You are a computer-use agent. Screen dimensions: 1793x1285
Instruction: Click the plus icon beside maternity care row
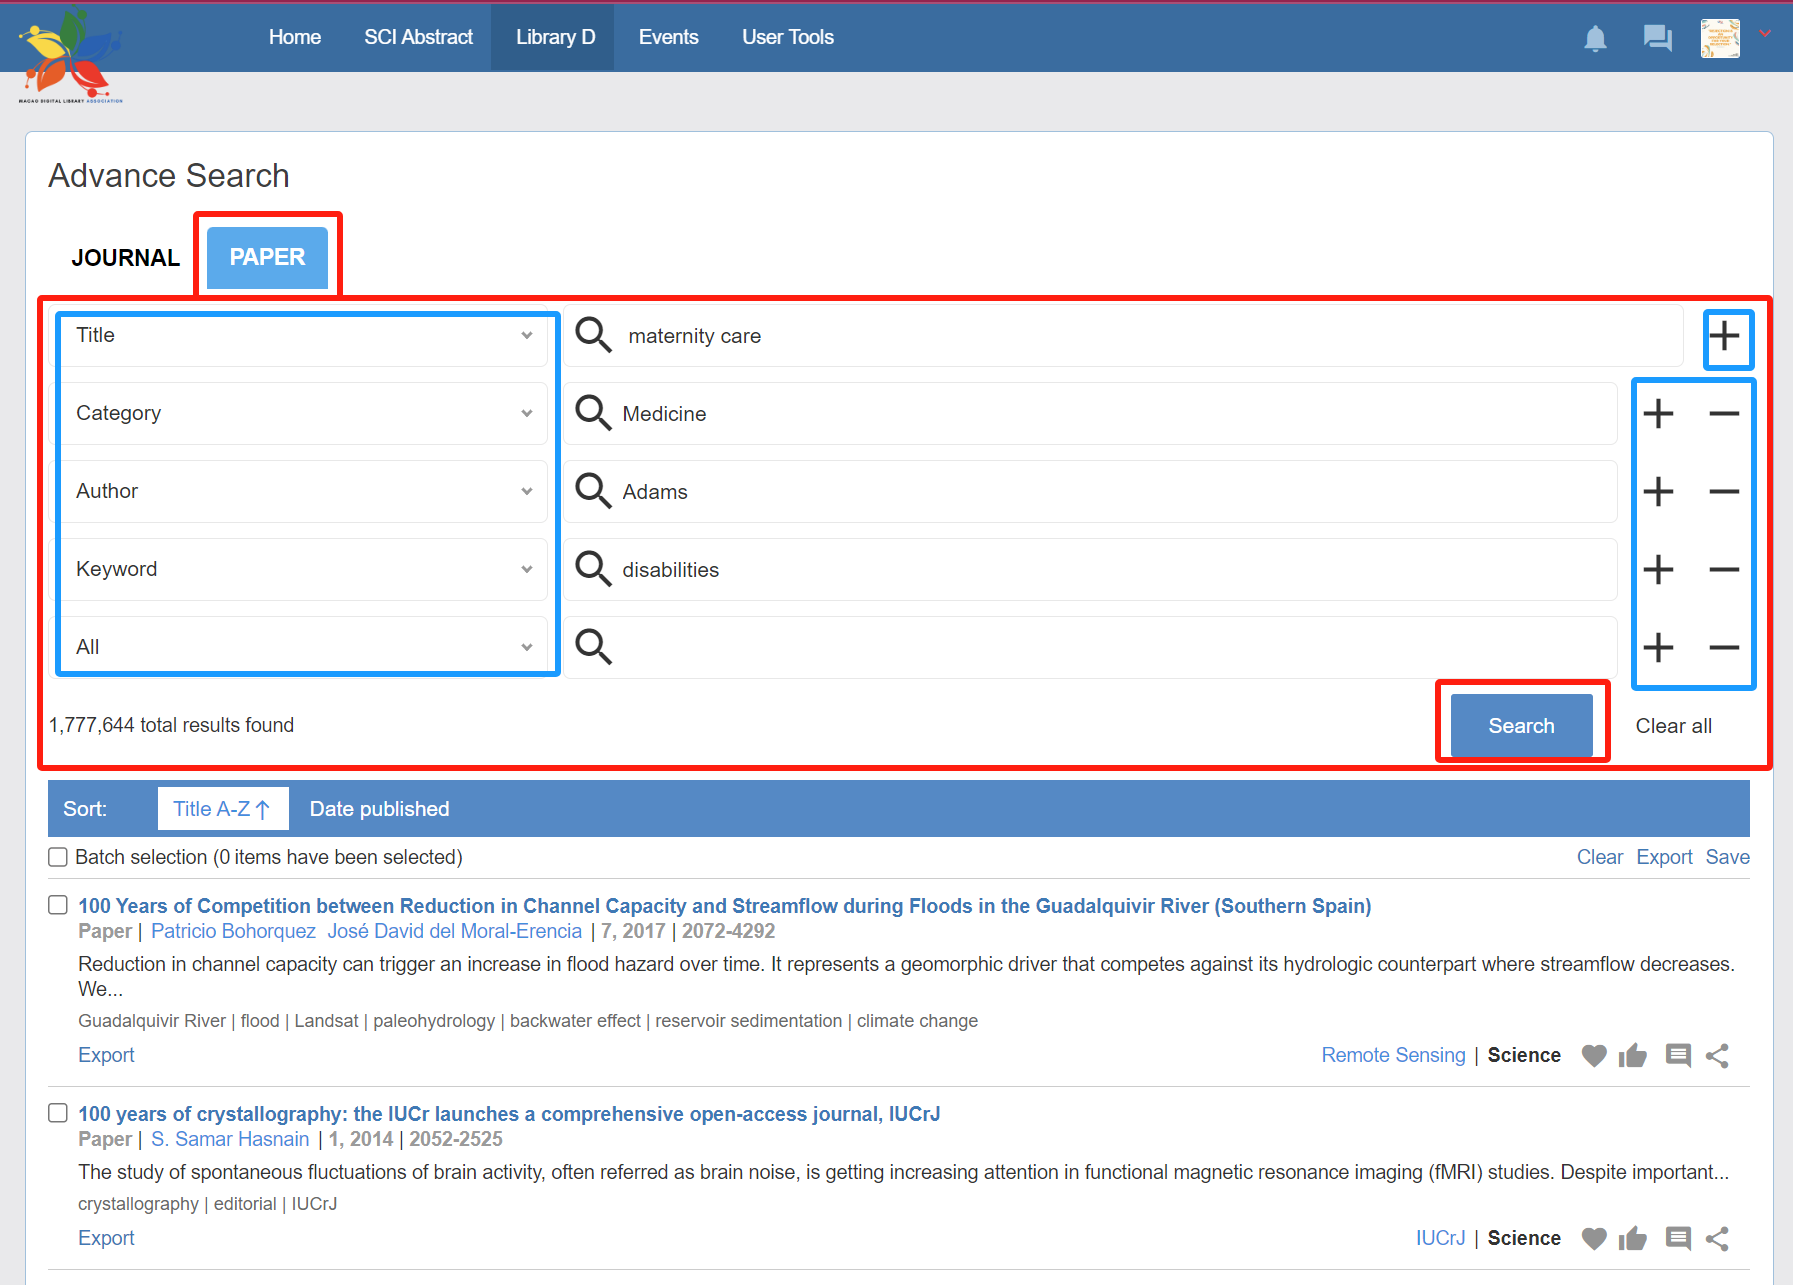coord(1724,336)
